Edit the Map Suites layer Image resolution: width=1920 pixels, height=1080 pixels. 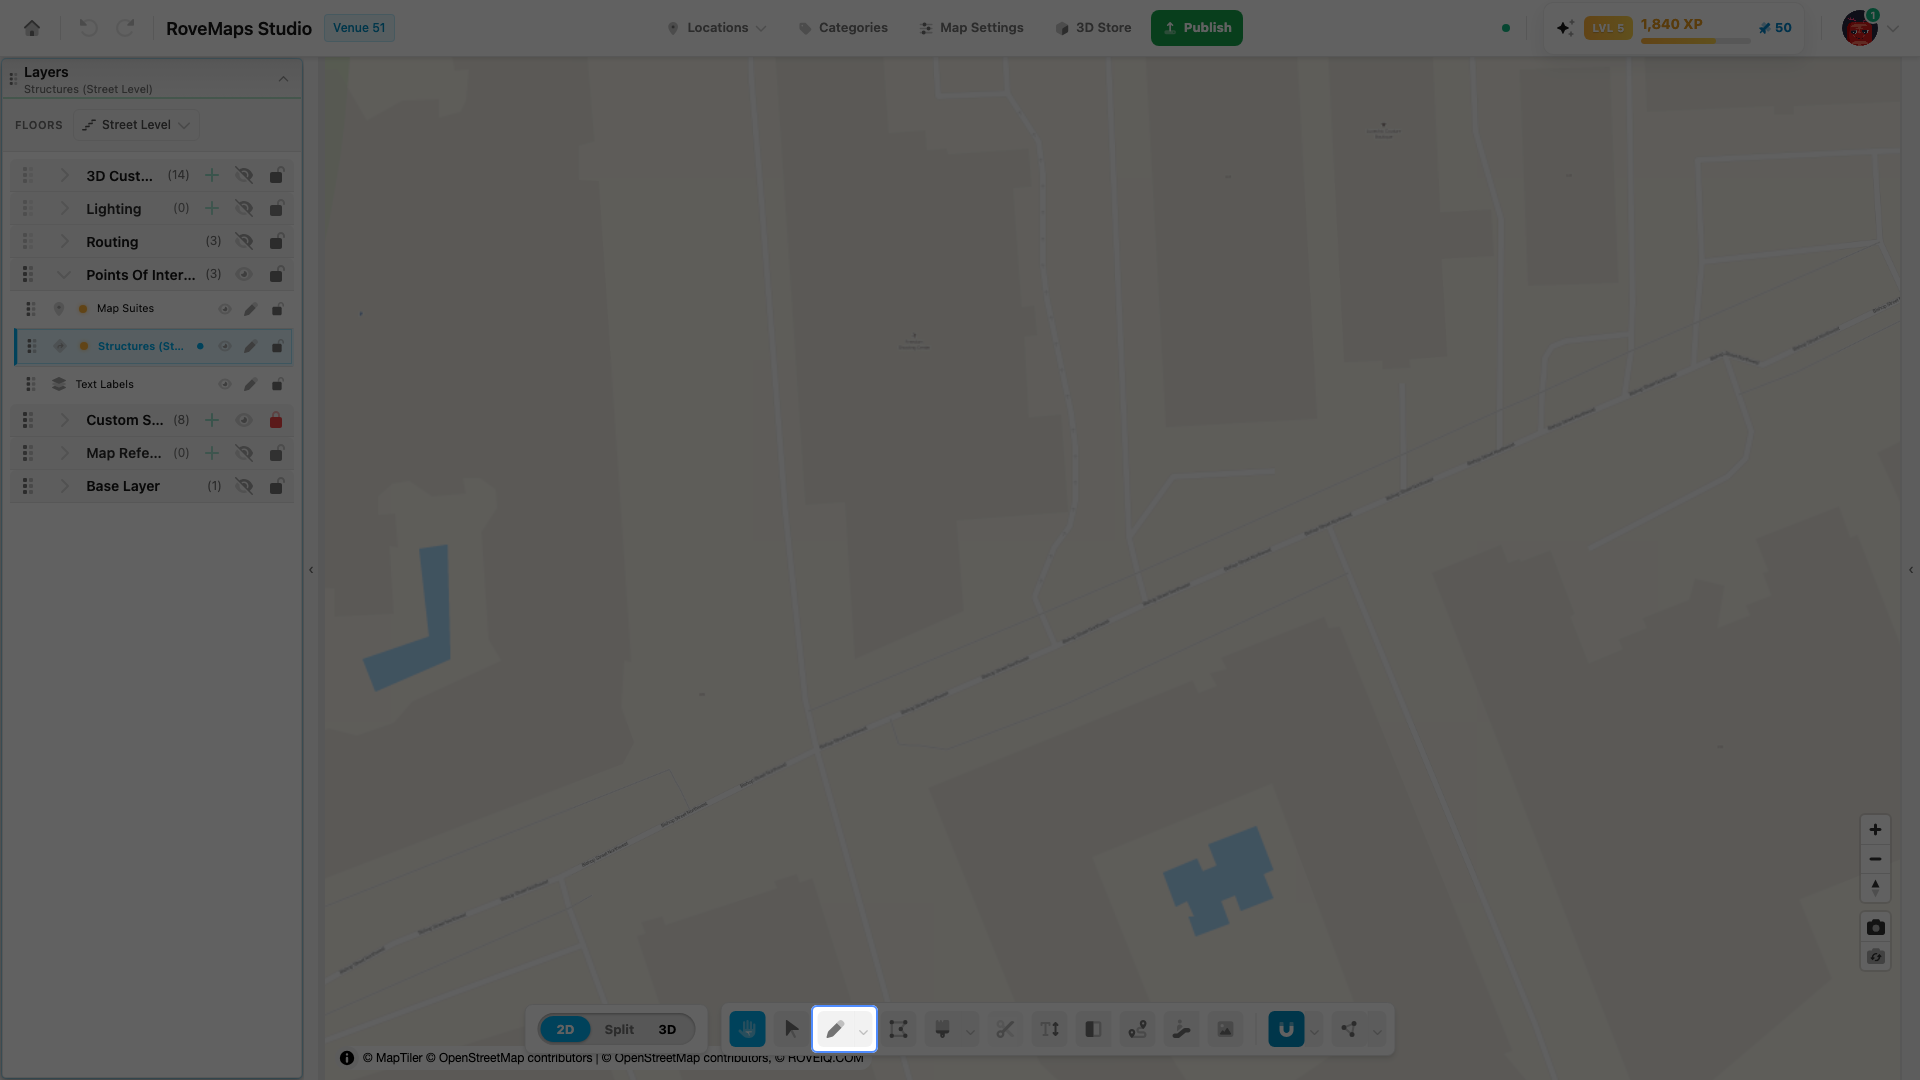(x=251, y=309)
